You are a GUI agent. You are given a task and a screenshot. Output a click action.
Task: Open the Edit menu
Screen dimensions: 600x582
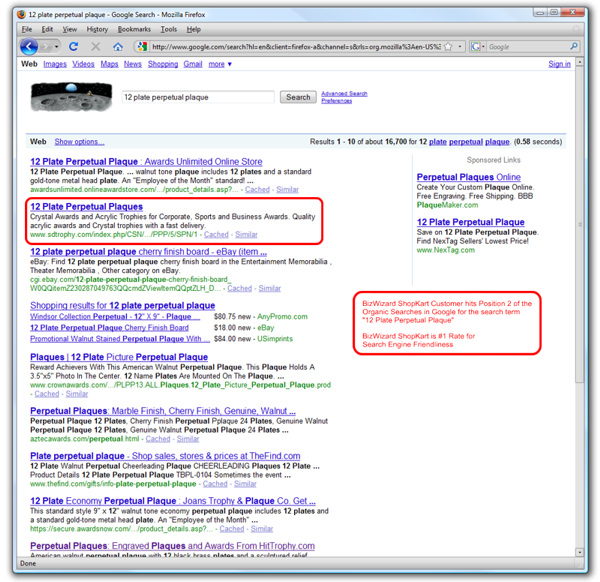point(47,29)
